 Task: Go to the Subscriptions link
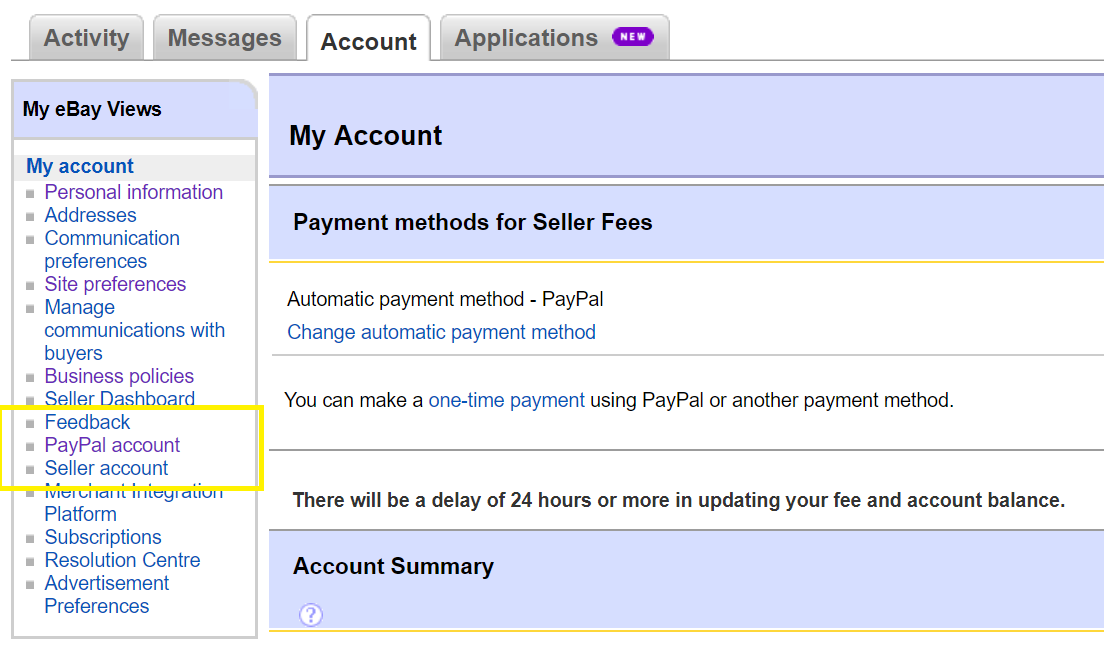tap(103, 537)
